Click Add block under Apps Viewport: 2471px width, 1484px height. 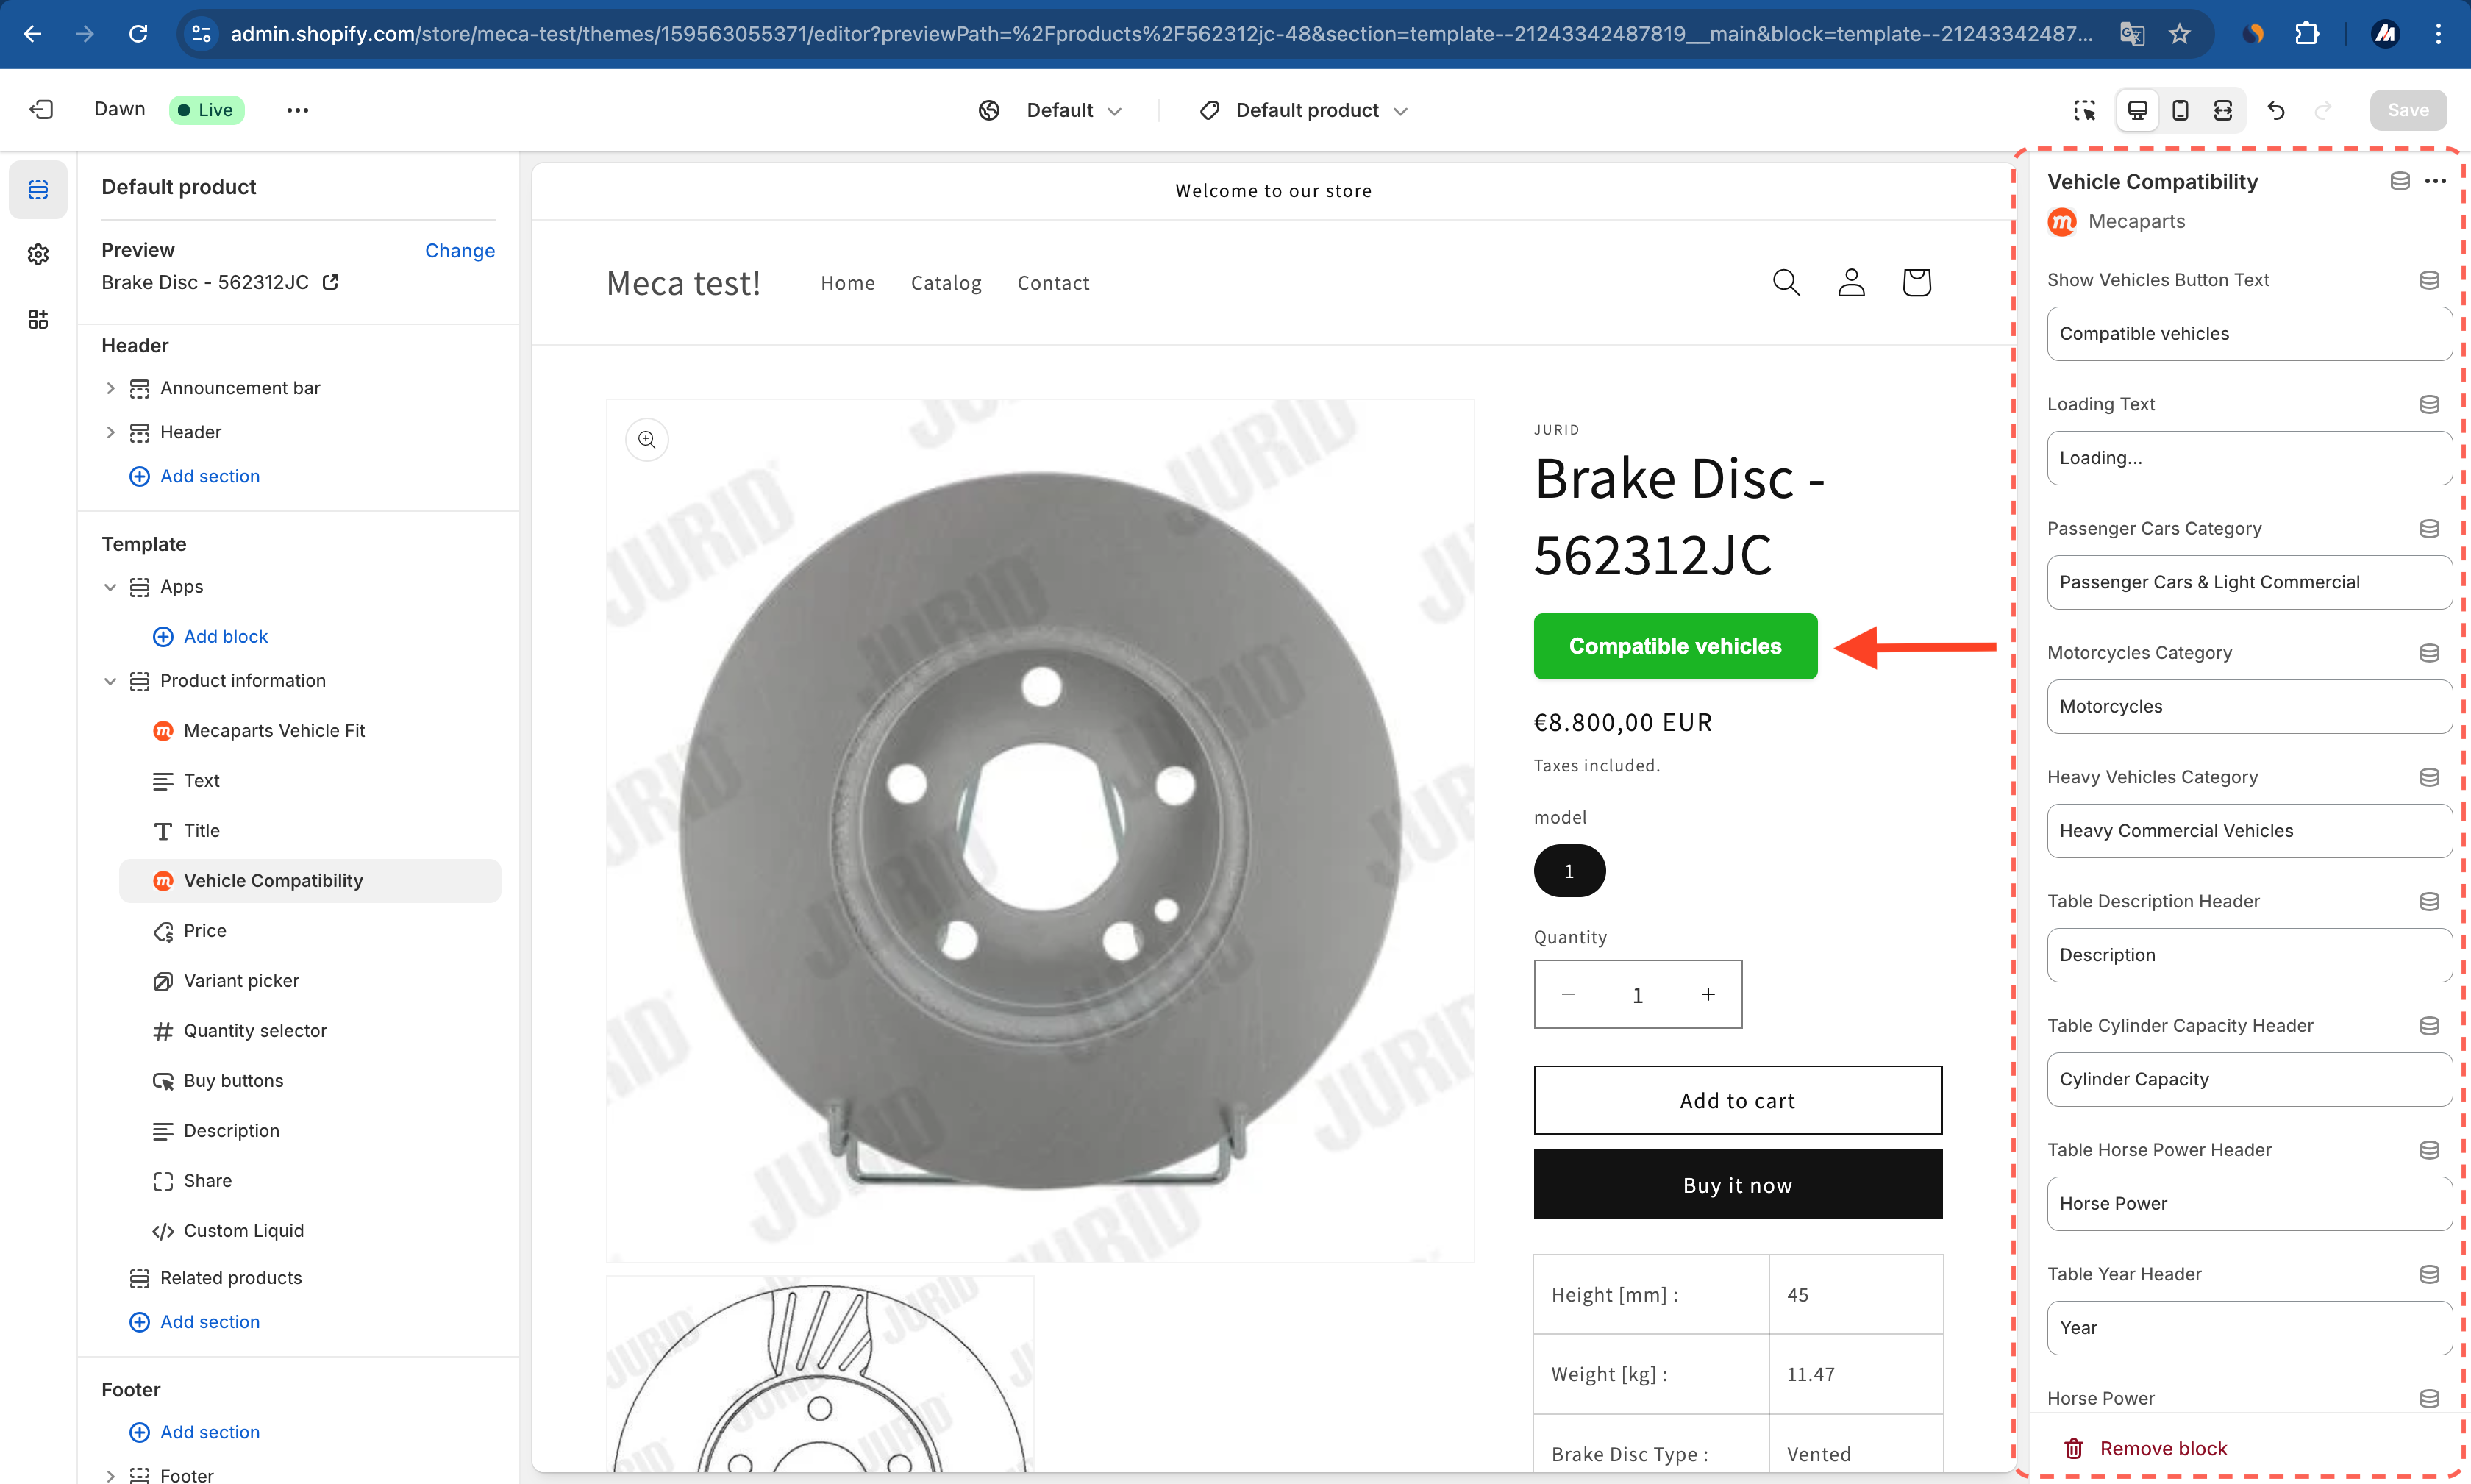[x=210, y=637]
